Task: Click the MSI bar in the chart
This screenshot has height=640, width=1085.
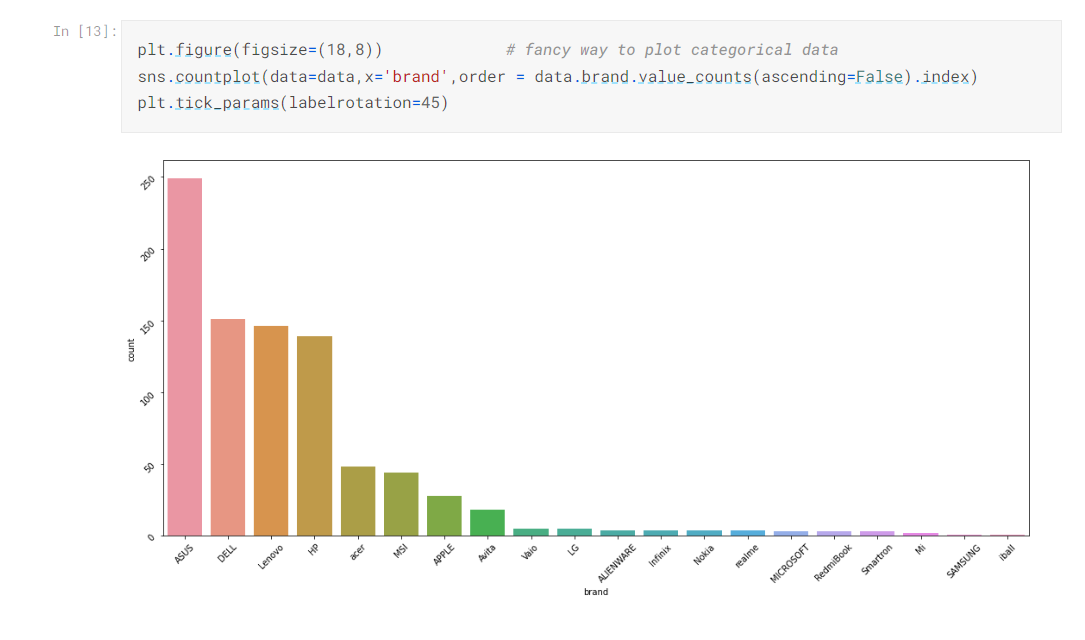Action: (401, 504)
